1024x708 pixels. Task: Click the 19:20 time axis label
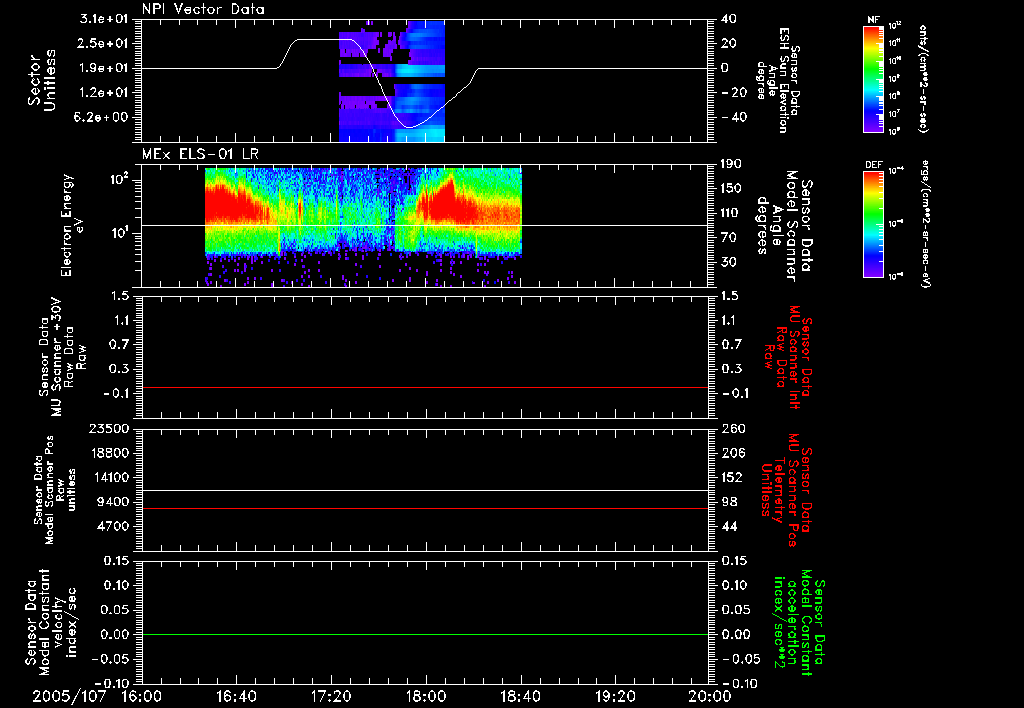(615, 697)
